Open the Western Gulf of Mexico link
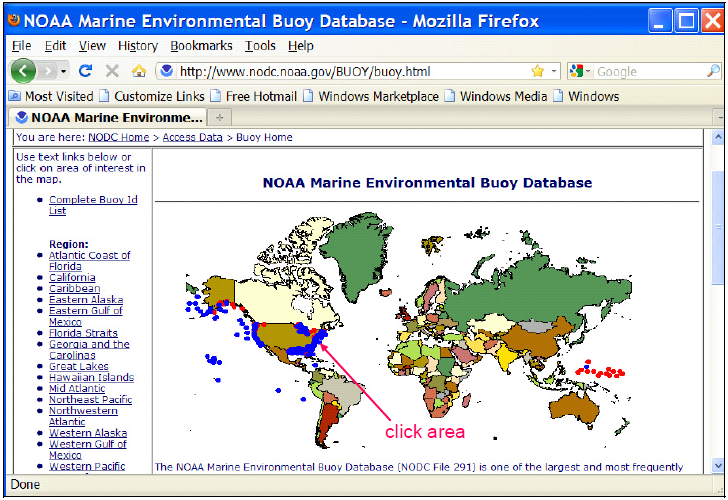The image size is (728, 500). pos(88,449)
